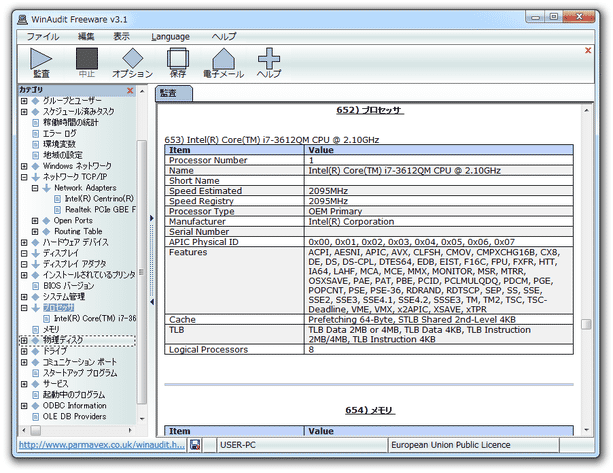
Task: Select インストールされているプリンタ tree item
Action: (89, 275)
